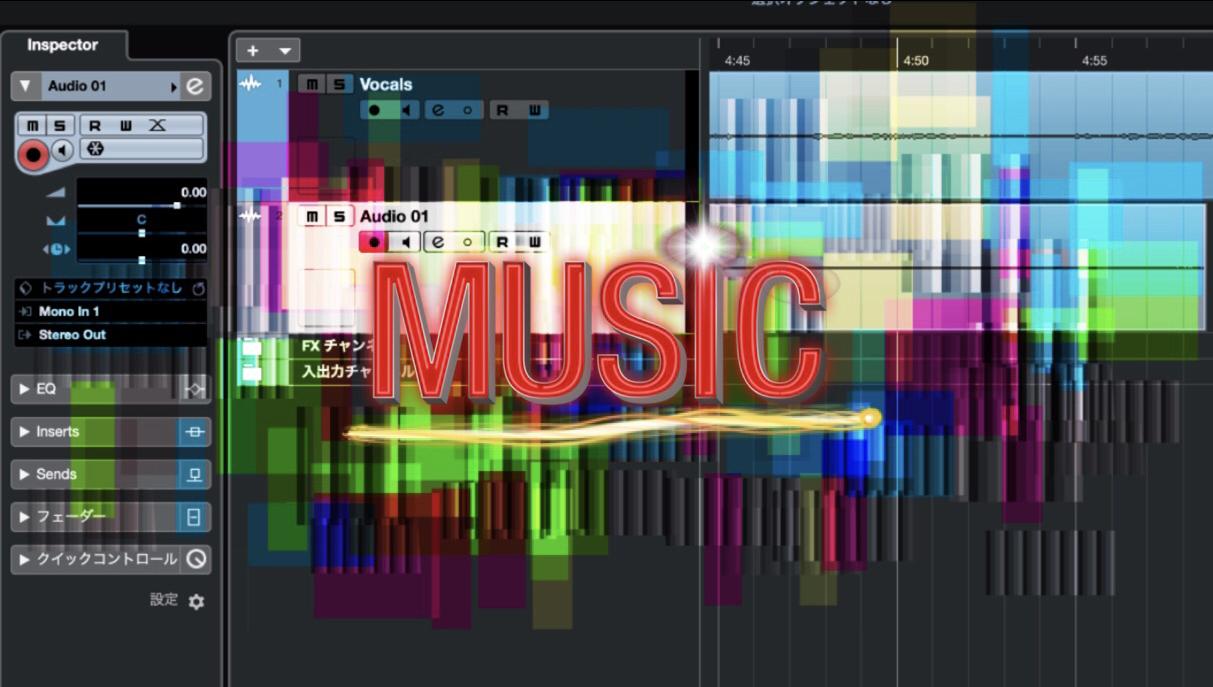Viewport: 1213px width, 687px height.
Task: Enable Read automation on Vocals track
Action: coord(503,110)
